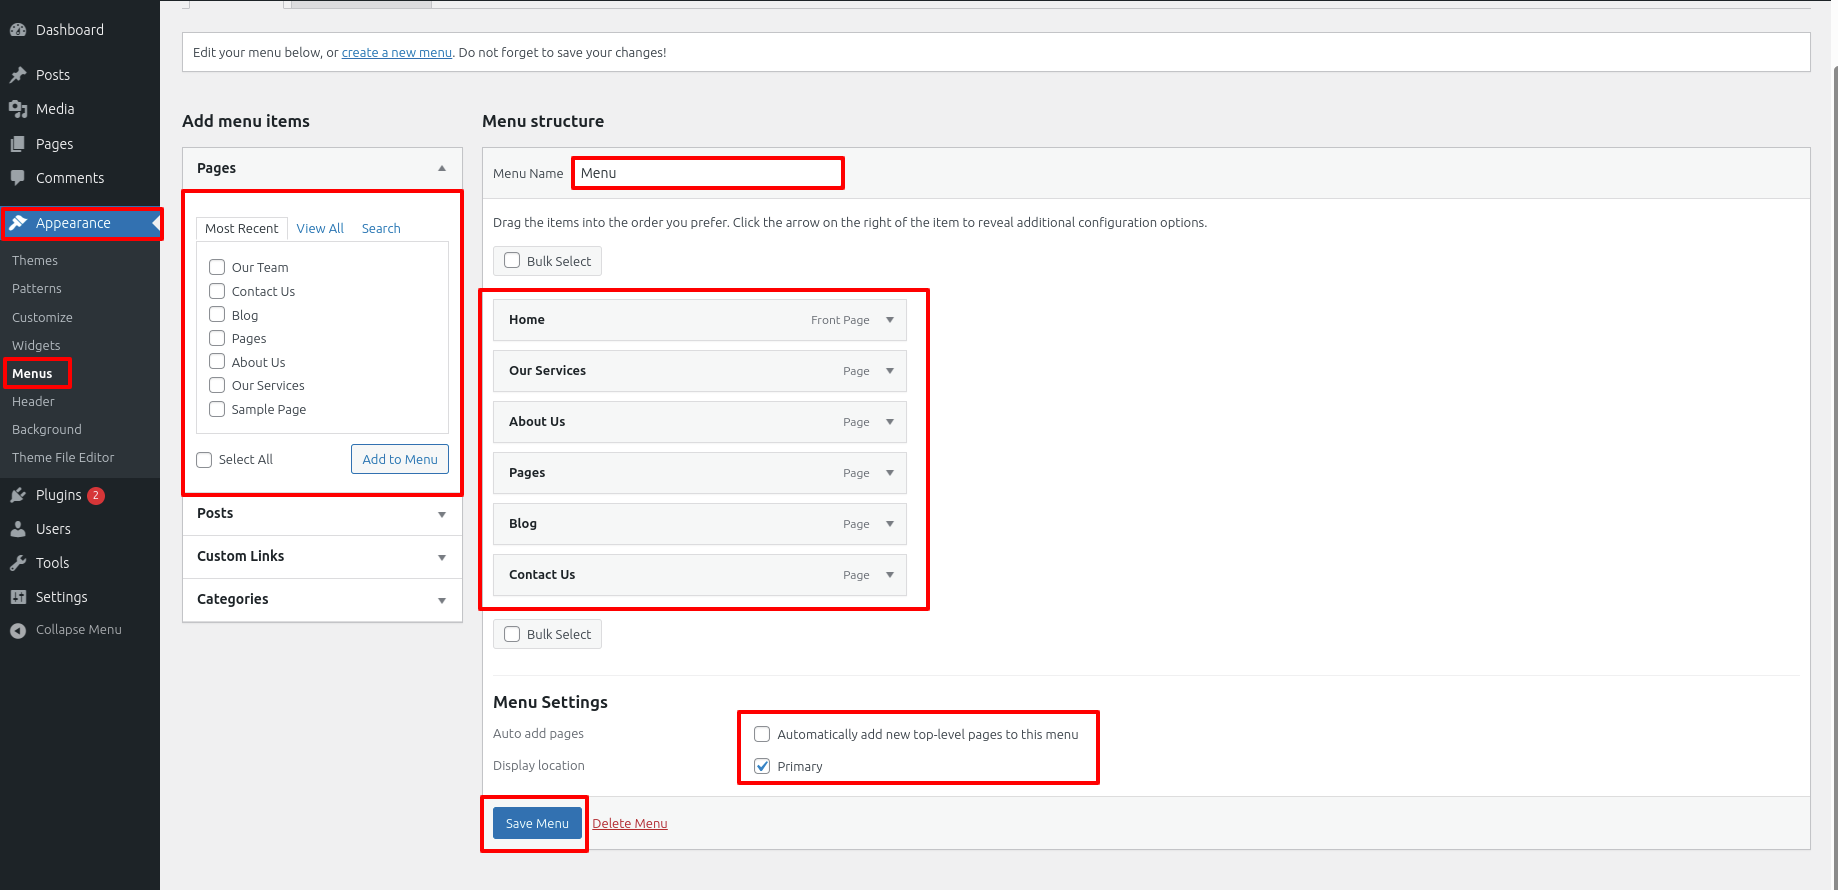Open the Widgets submenu item
This screenshot has height=890, width=1838.
[x=36, y=345]
